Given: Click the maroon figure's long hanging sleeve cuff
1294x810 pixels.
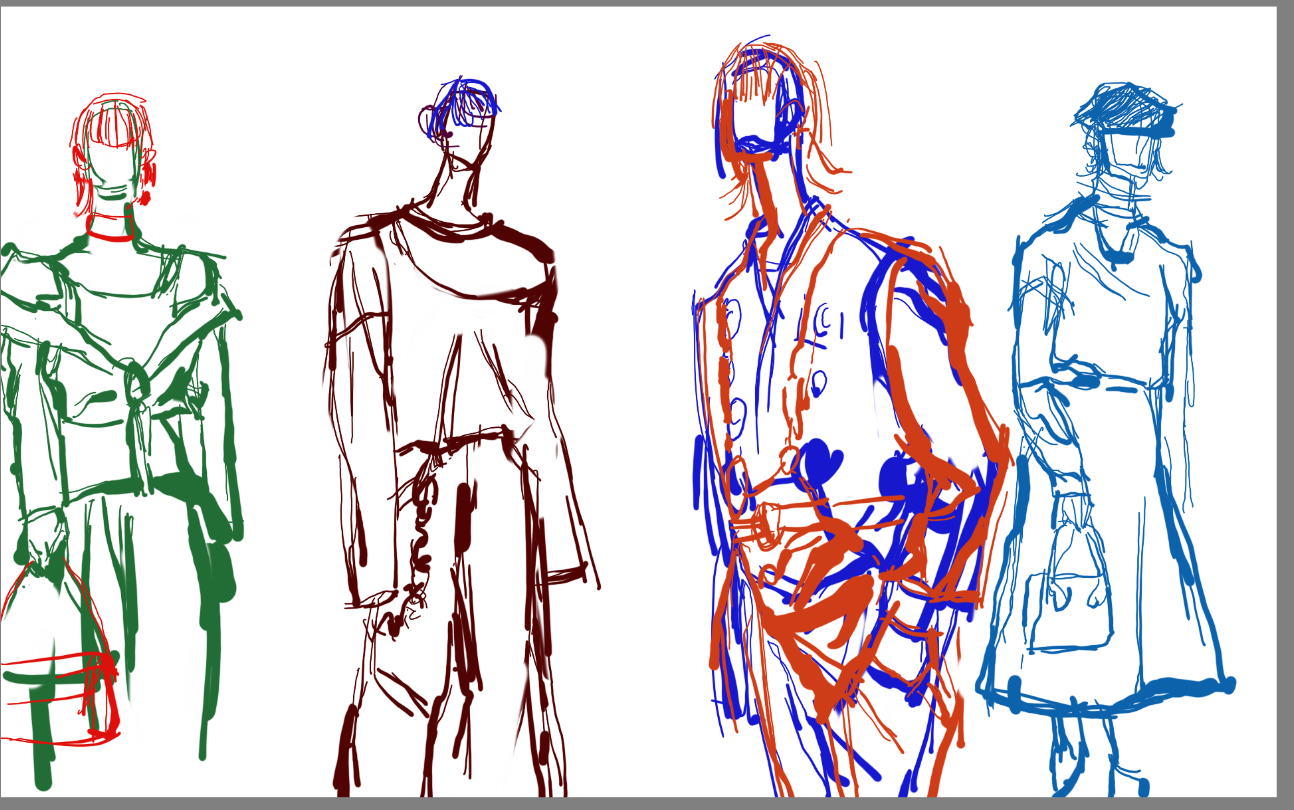Looking at the screenshot, I should (x=566, y=575).
